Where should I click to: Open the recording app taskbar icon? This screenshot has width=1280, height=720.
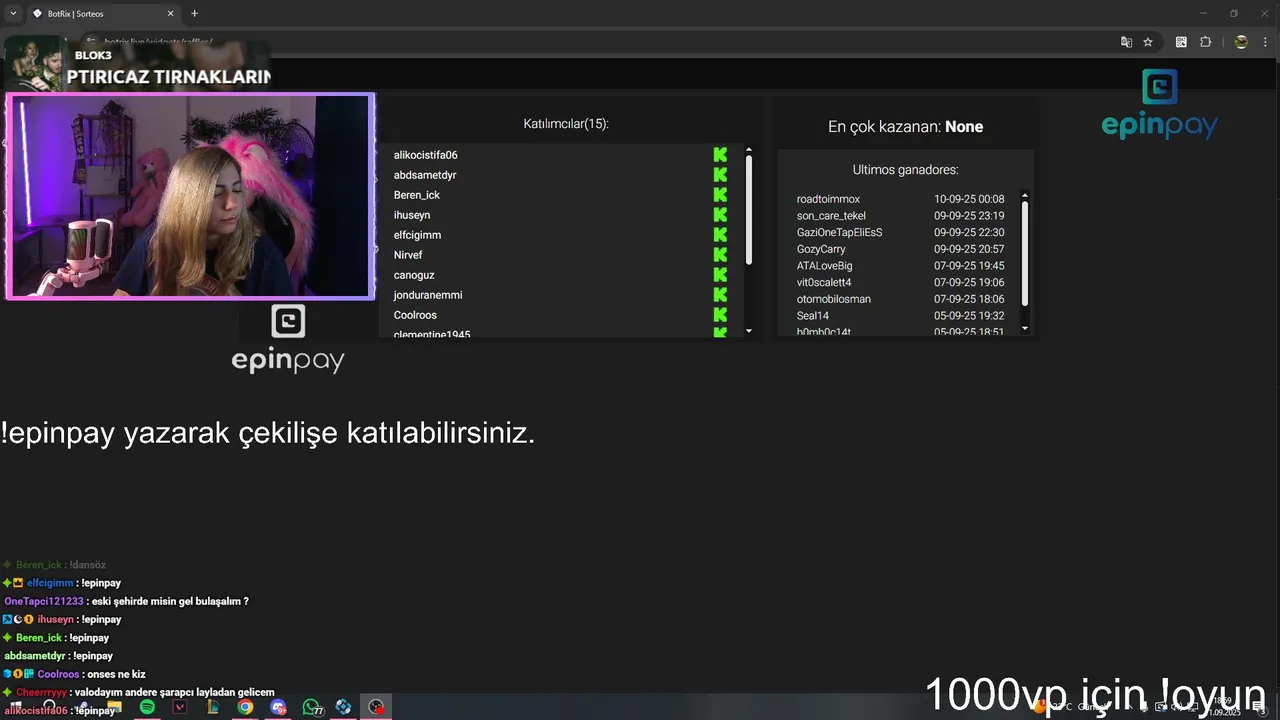click(376, 707)
